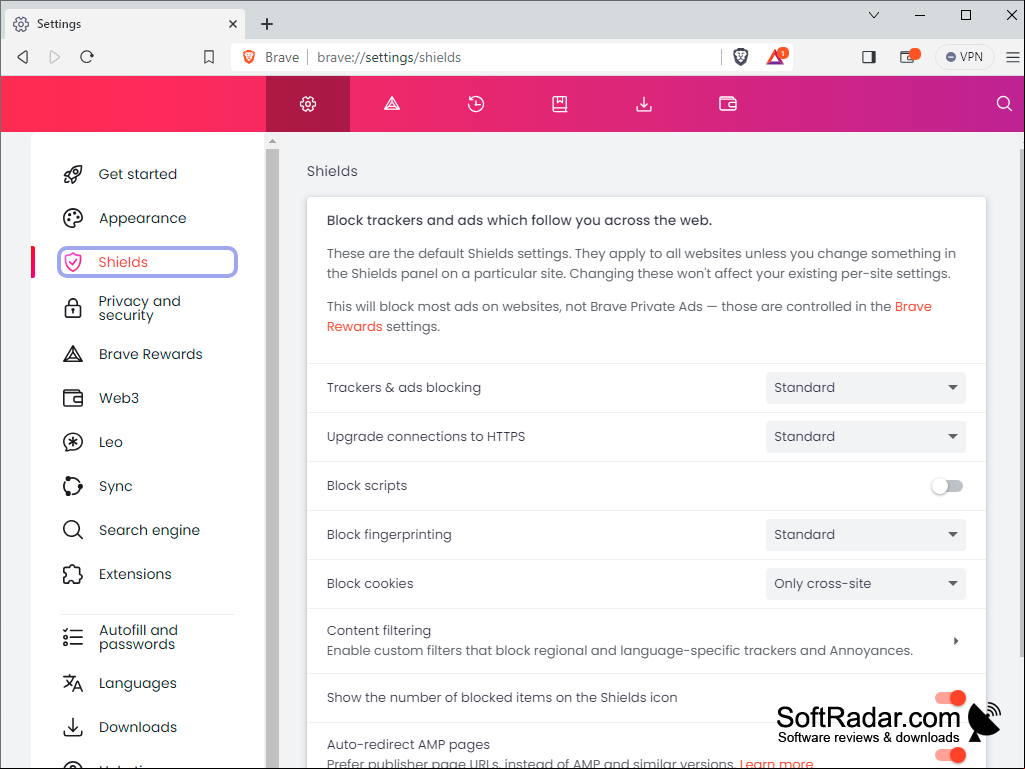This screenshot has height=769, width=1025.
Task: Open Brave Rewards triangle icon in pink toolbar
Action: point(392,104)
